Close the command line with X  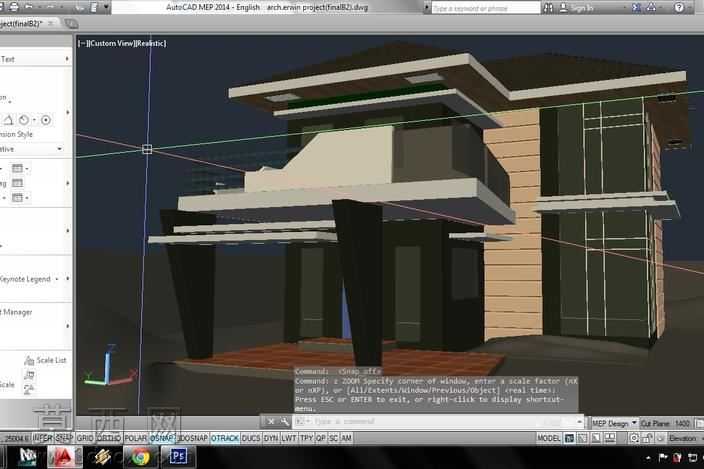[x=271, y=421]
